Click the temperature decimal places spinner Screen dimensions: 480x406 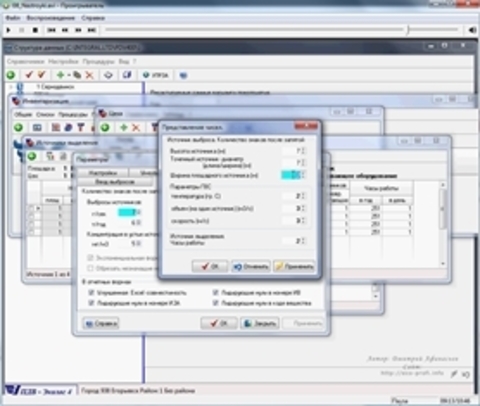point(294,196)
